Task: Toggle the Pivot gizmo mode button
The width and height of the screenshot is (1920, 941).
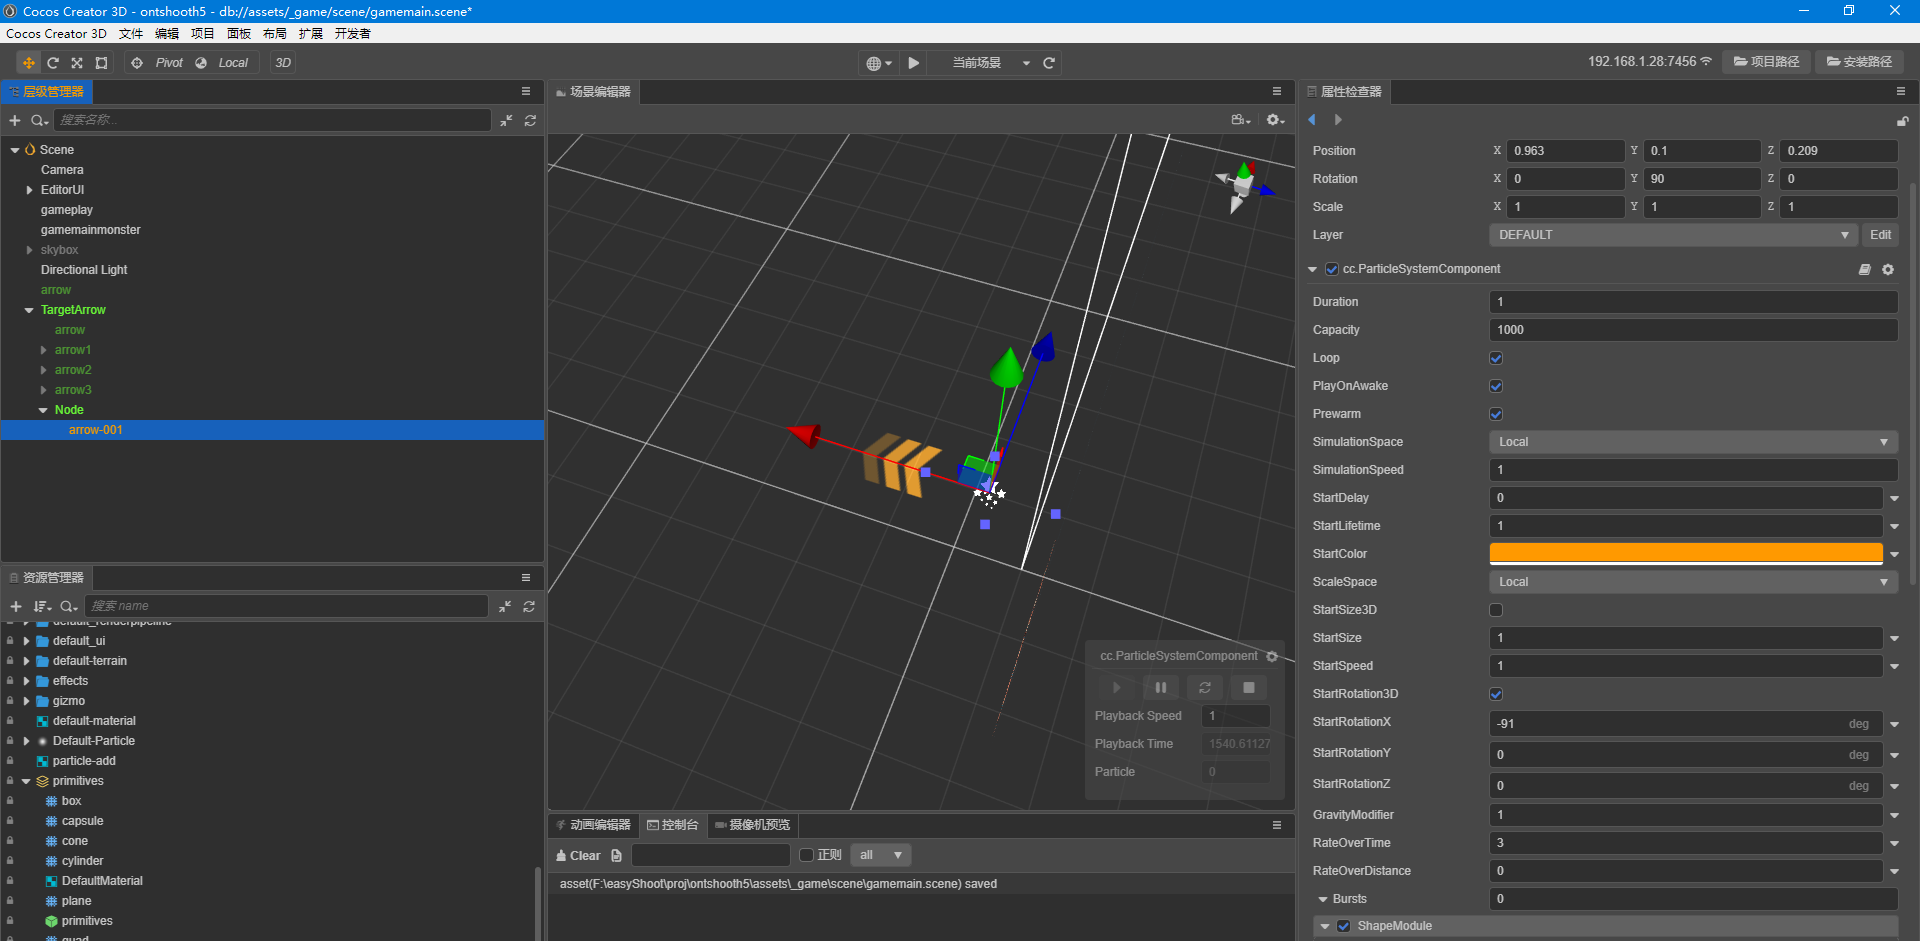Action: point(159,63)
